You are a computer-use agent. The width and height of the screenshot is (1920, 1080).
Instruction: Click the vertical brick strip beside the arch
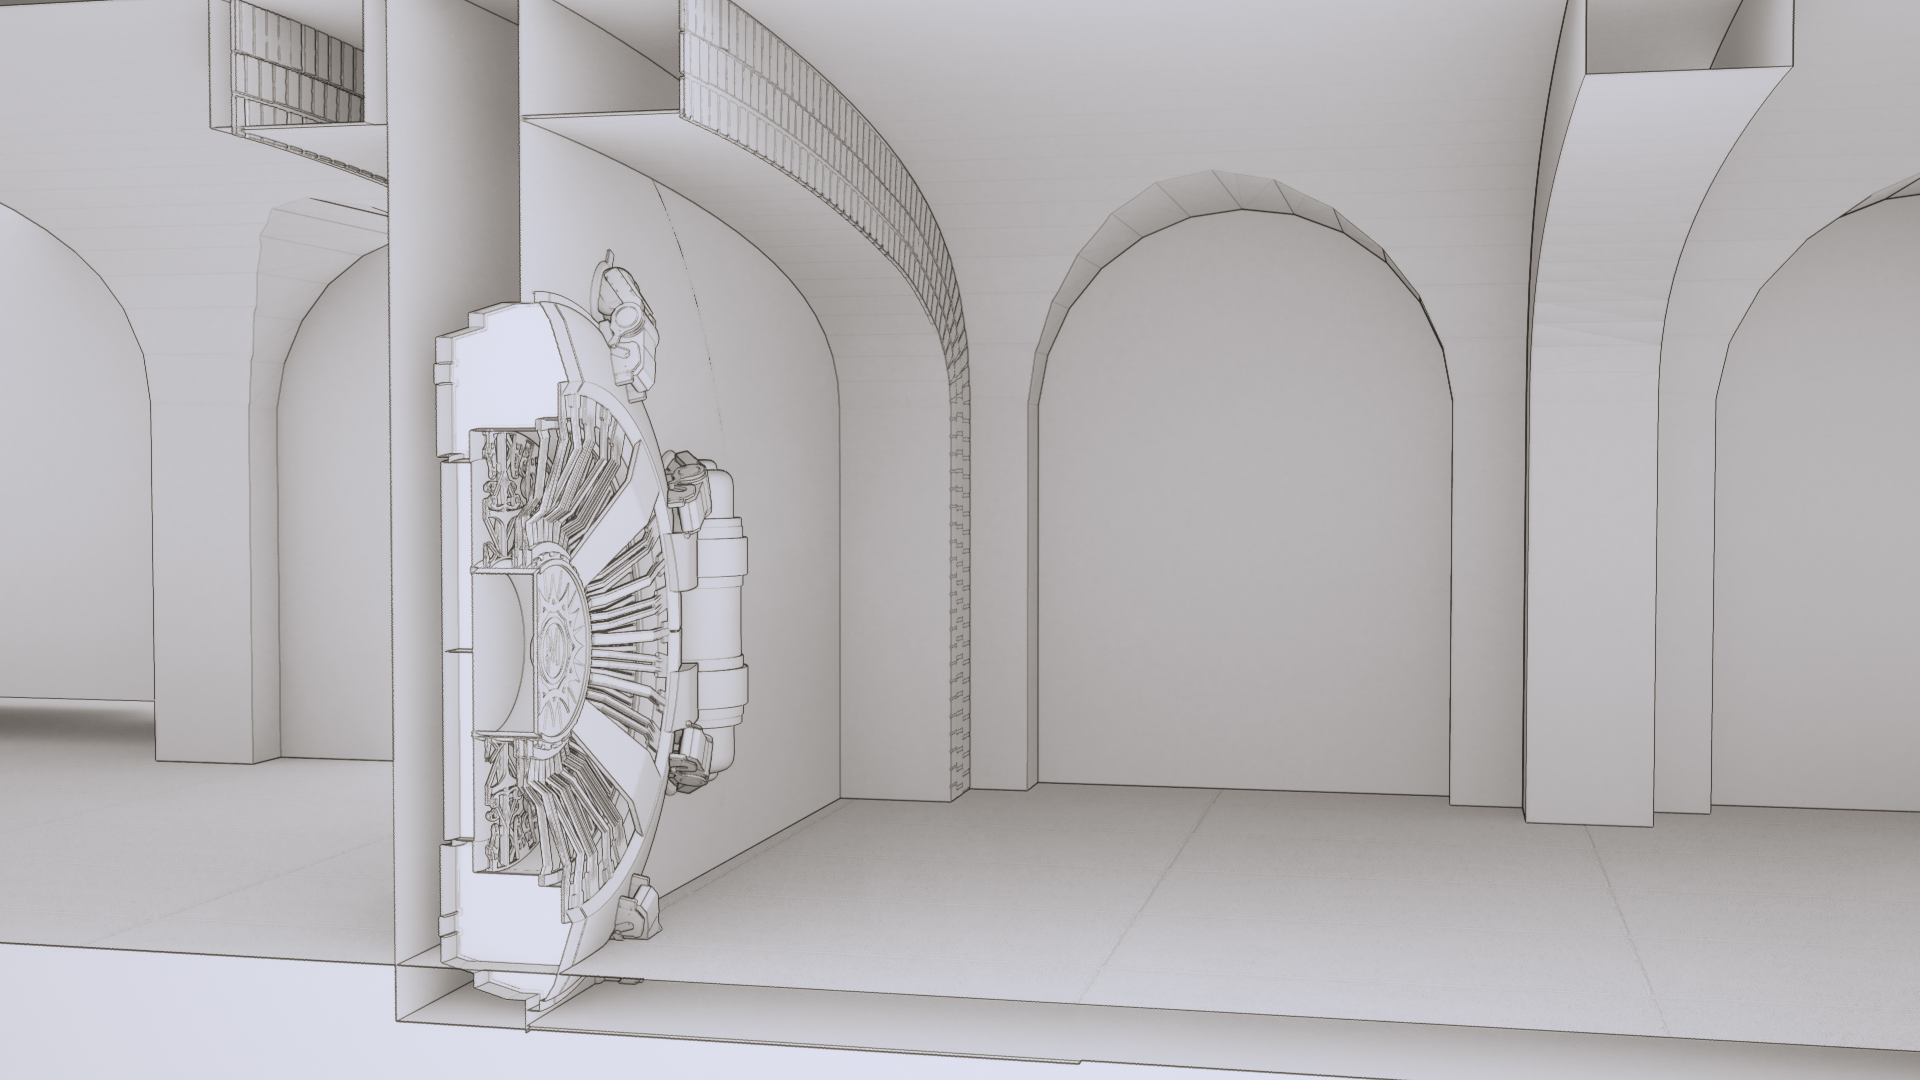(x=961, y=600)
